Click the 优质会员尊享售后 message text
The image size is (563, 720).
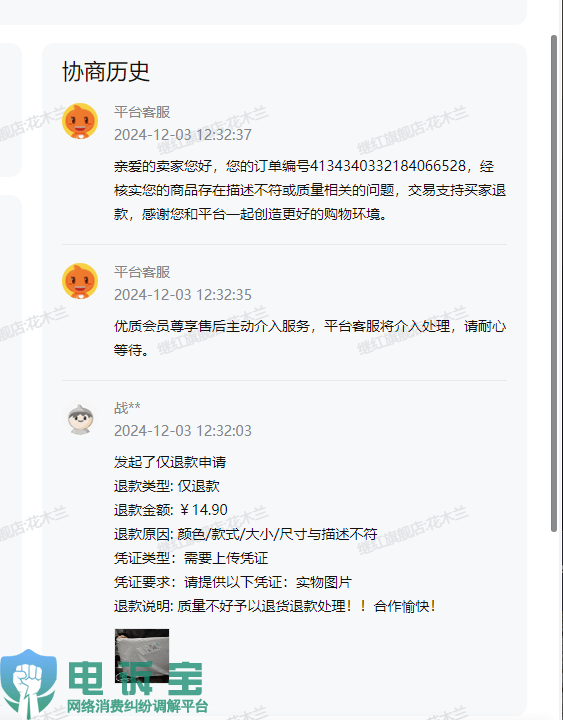tap(310, 338)
